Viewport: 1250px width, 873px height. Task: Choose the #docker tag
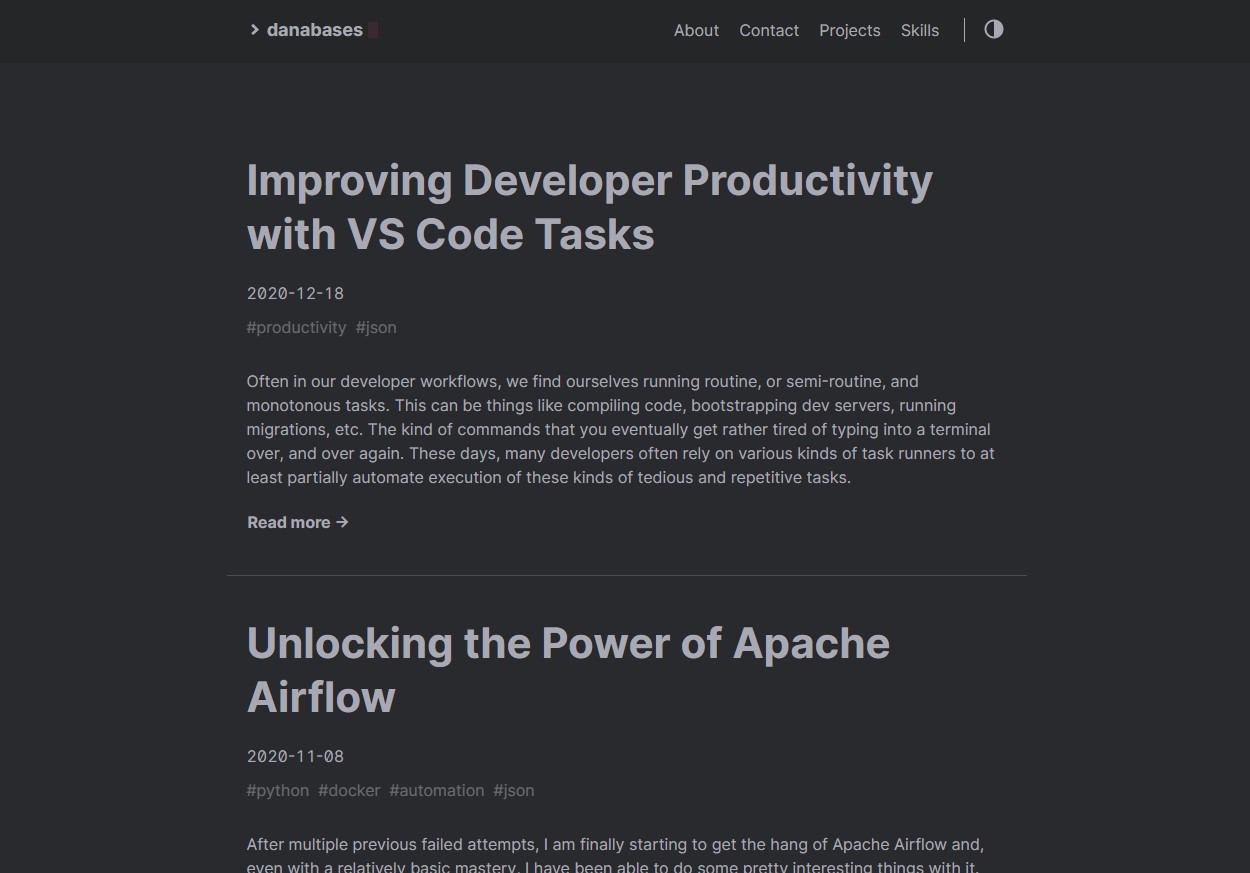tap(349, 790)
